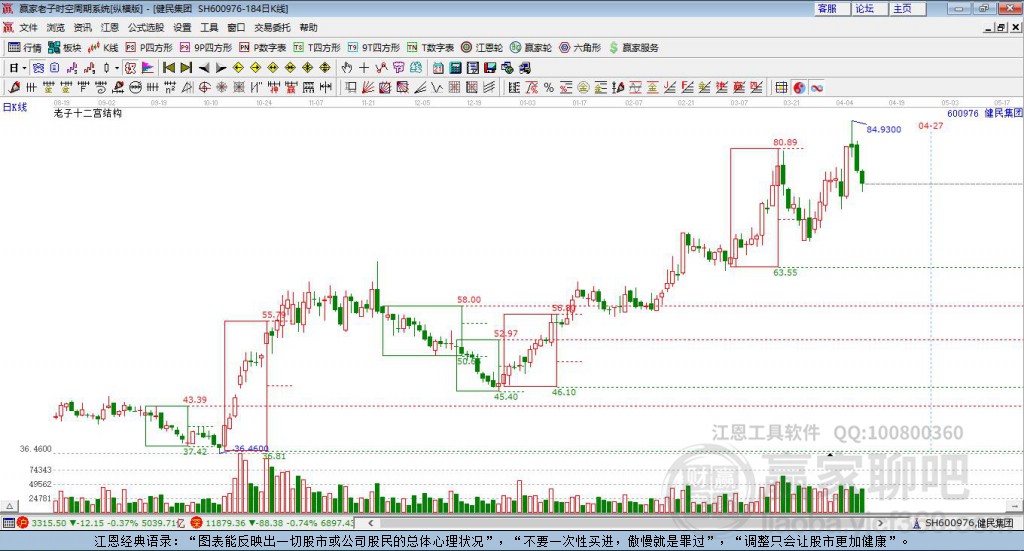
Task: Click the 63.55 price label
Action: (785, 272)
